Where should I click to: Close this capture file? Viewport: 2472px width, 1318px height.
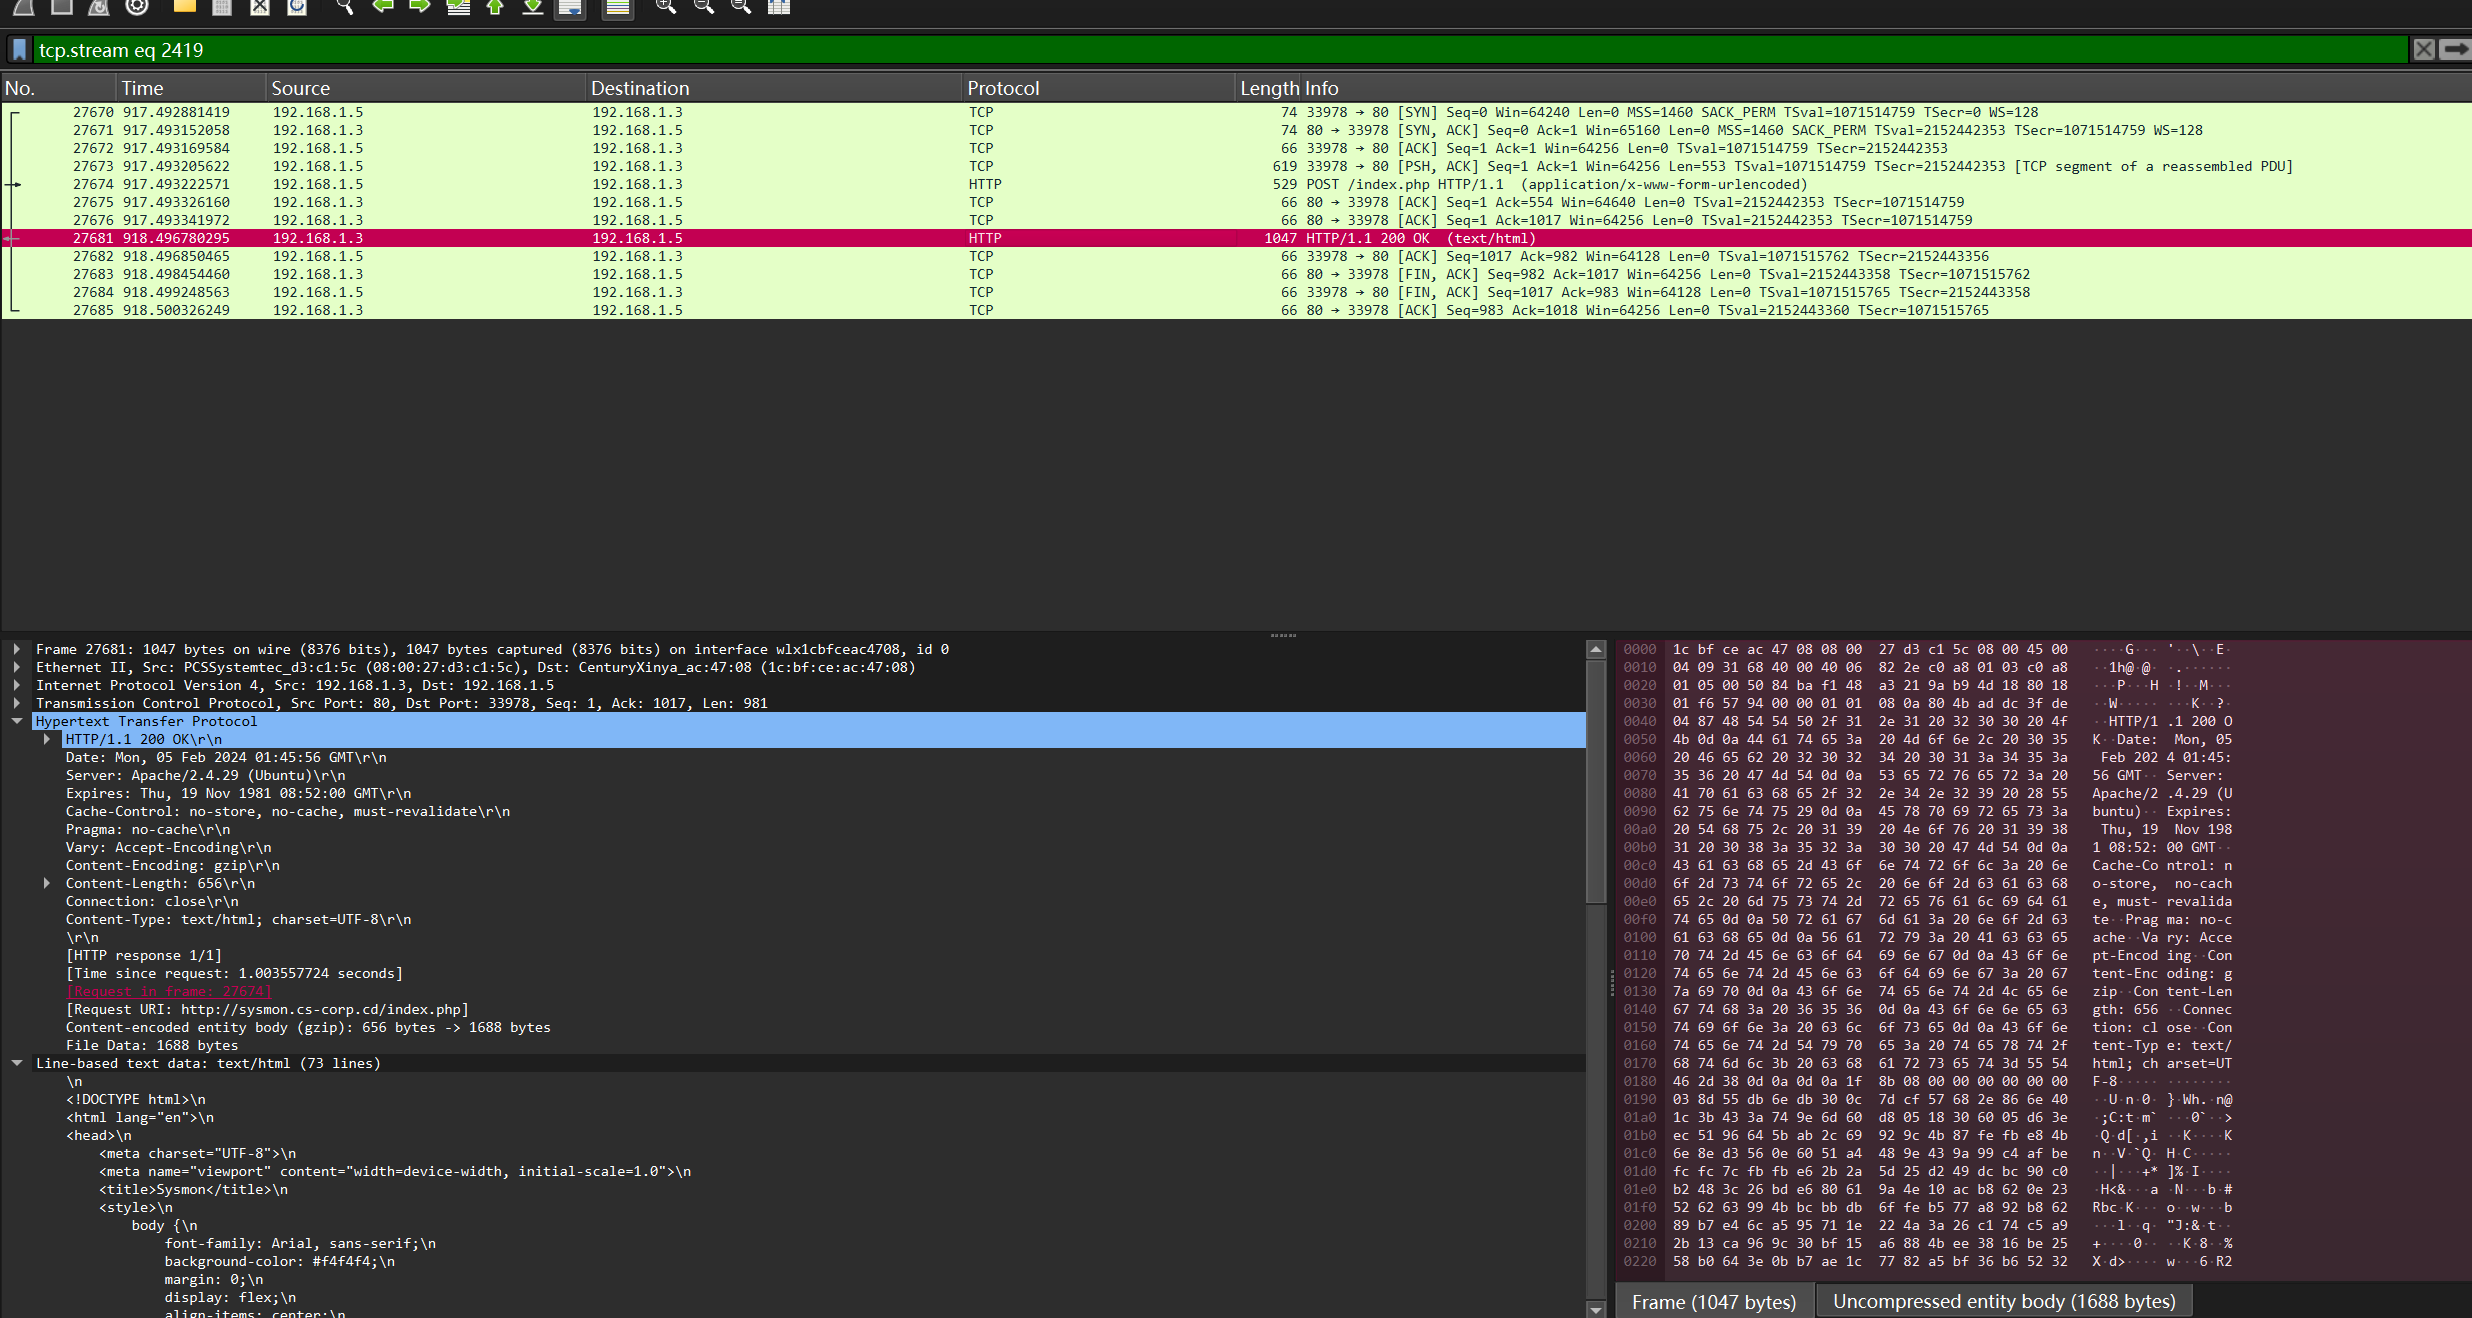coord(260,7)
